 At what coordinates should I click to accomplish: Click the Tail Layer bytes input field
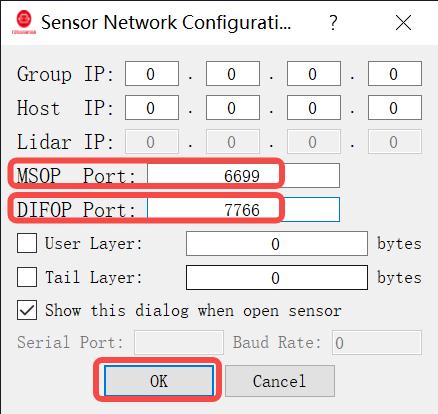[277, 278]
